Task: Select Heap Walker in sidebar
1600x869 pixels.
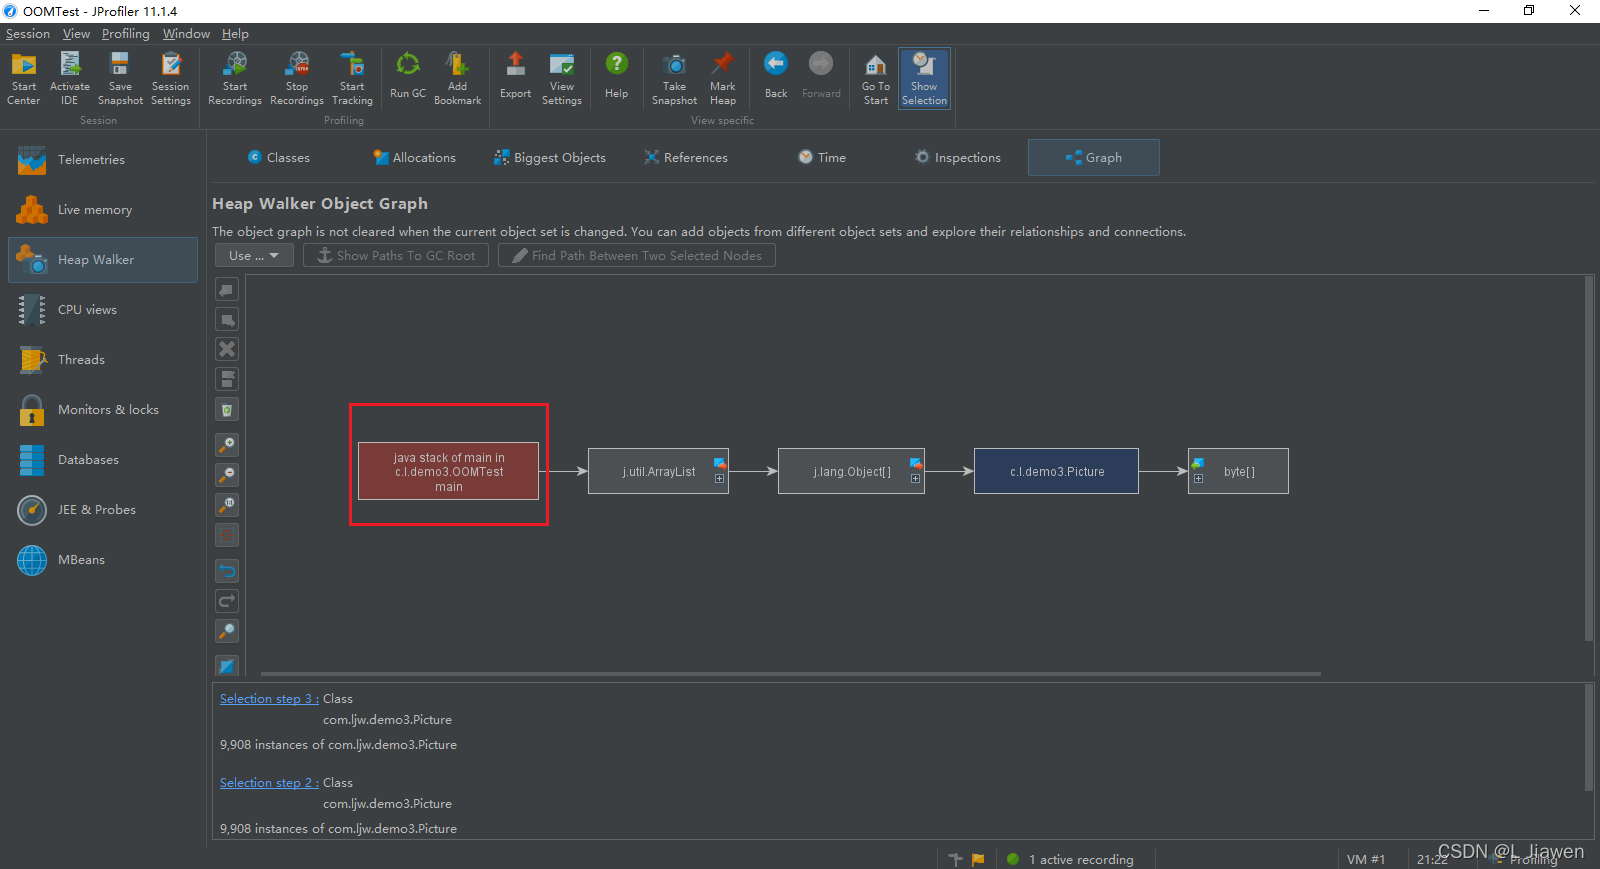Action: [x=103, y=260]
